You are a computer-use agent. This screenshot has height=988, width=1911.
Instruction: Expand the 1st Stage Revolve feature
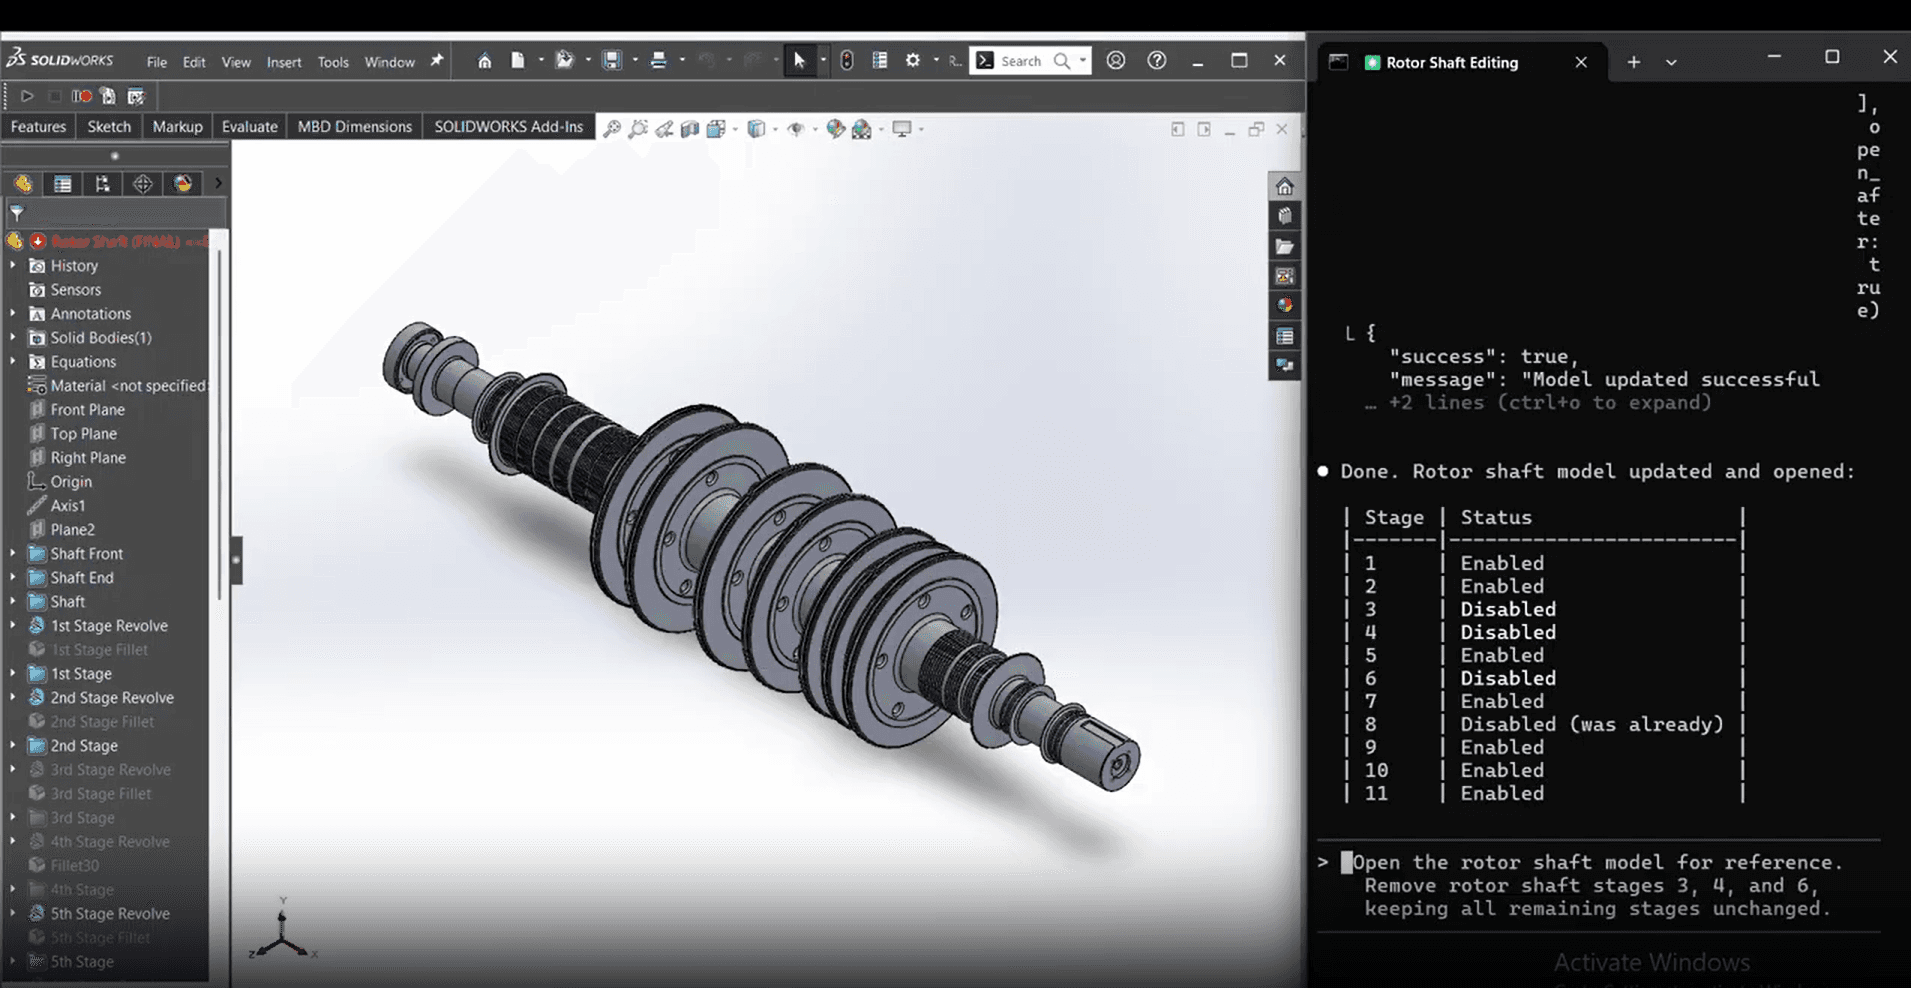(x=13, y=626)
